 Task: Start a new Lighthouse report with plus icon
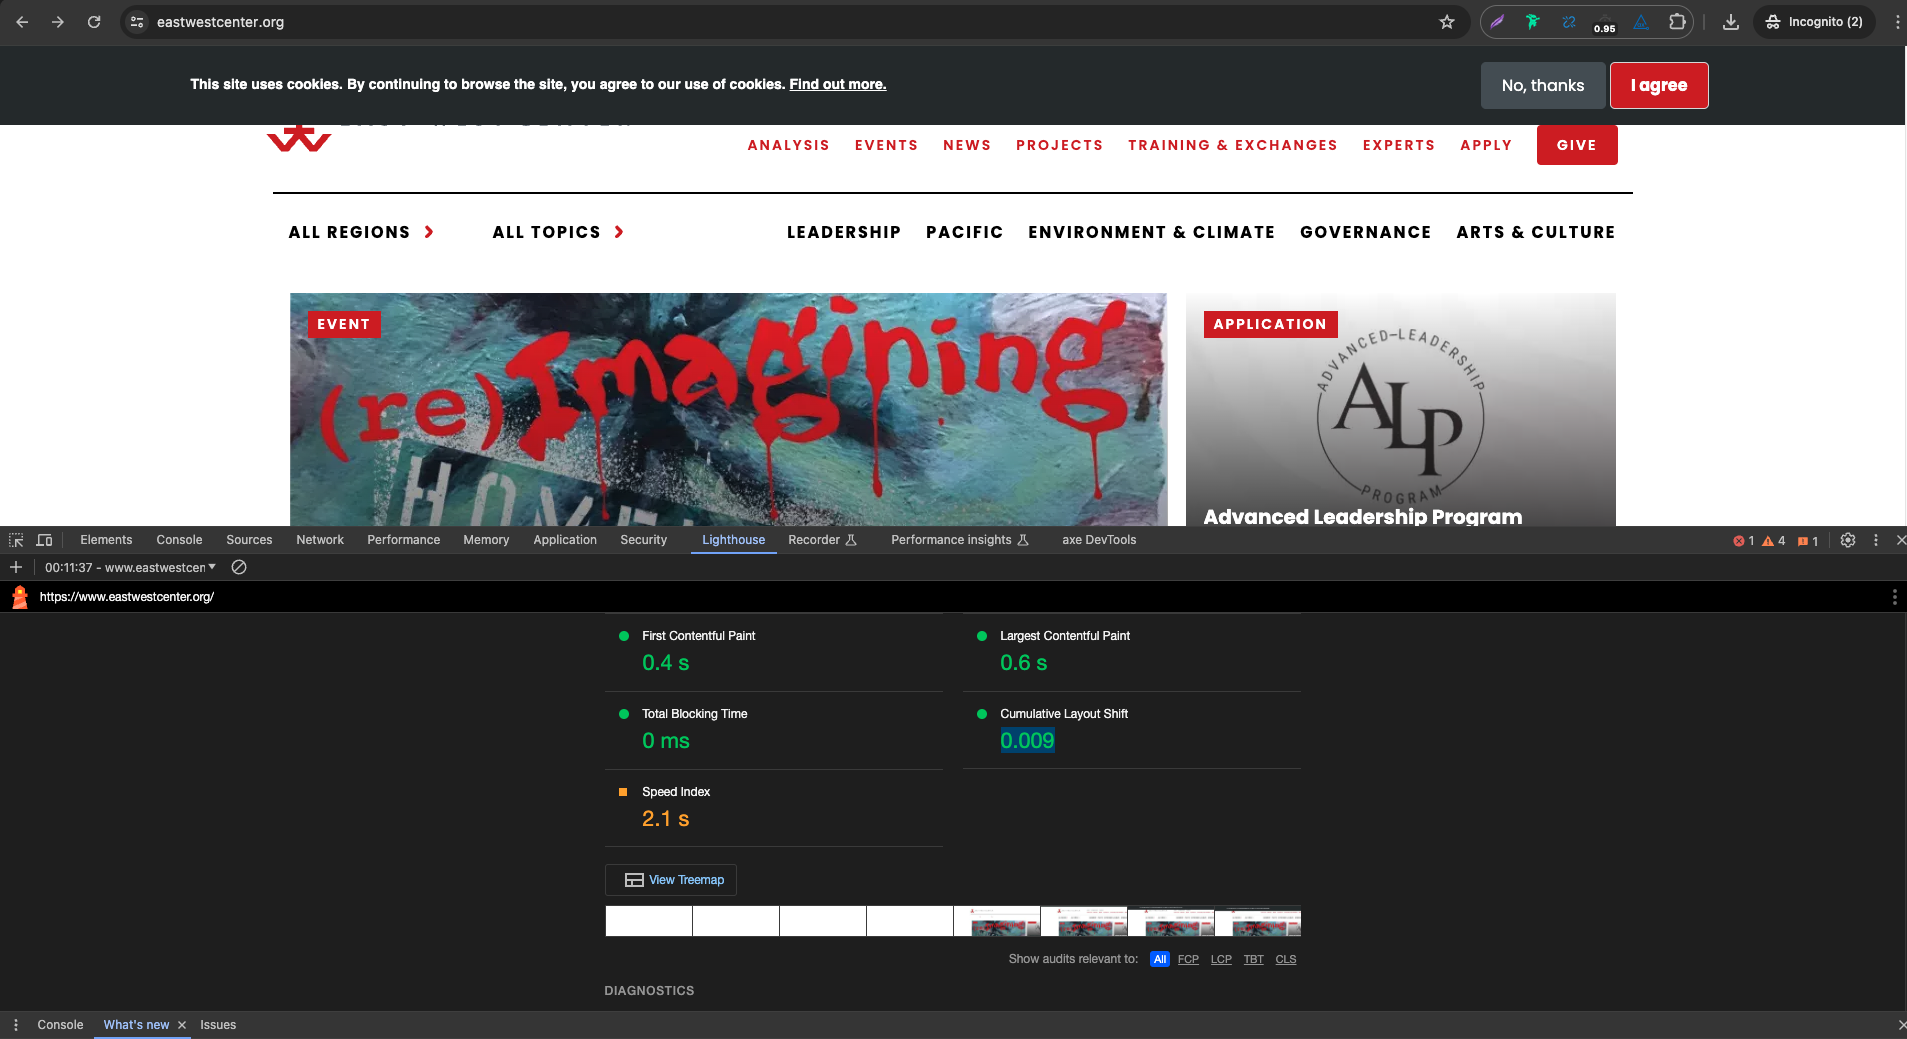(x=16, y=567)
